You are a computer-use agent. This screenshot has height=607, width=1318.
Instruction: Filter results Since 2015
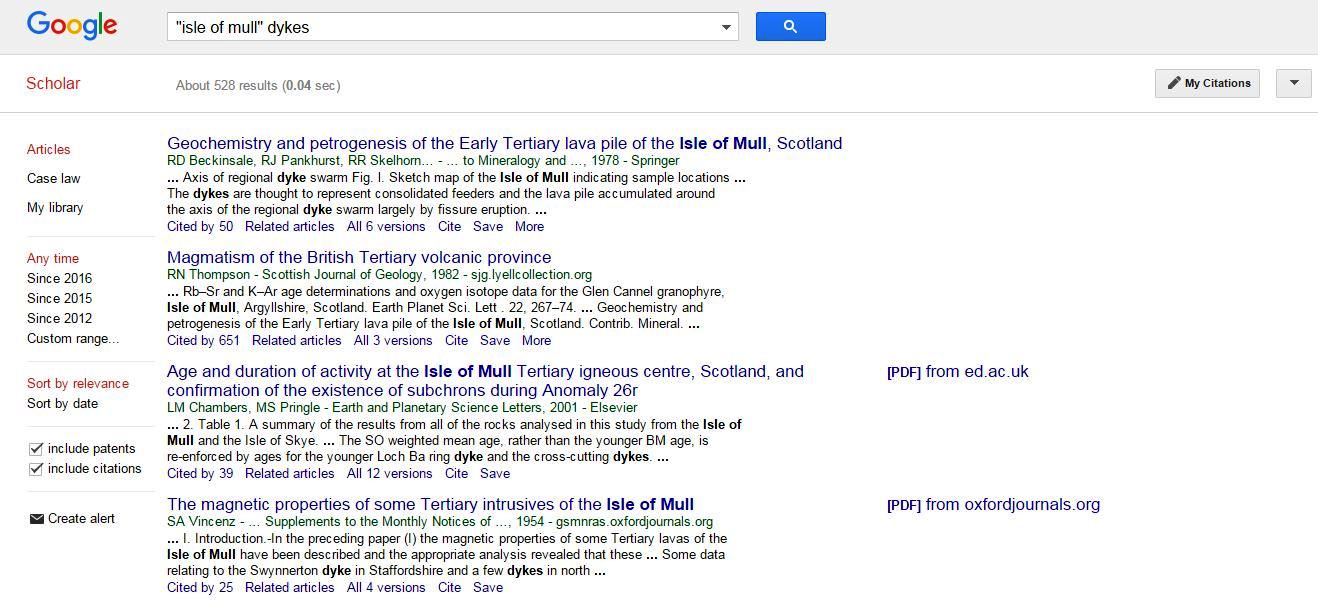point(59,299)
